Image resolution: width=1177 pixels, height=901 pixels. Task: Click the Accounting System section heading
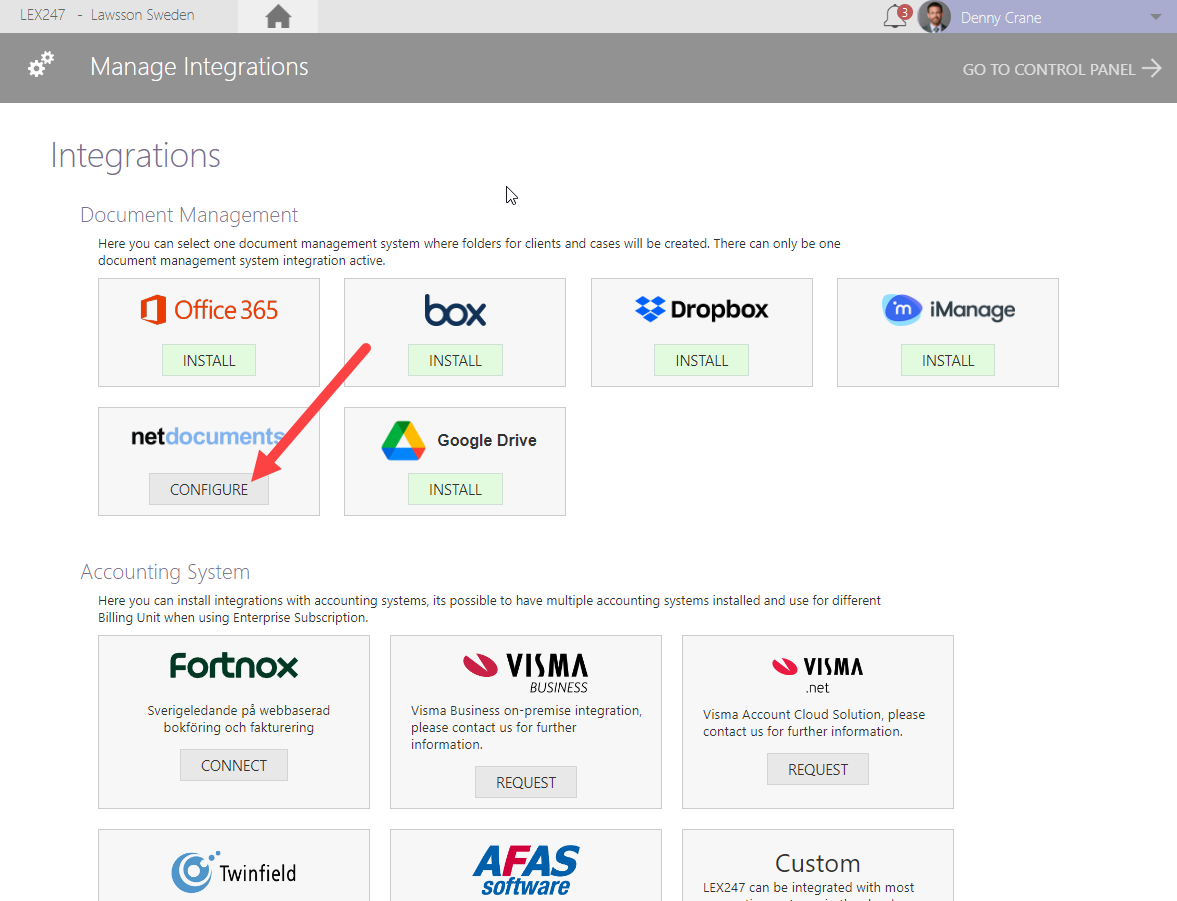pos(165,572)
